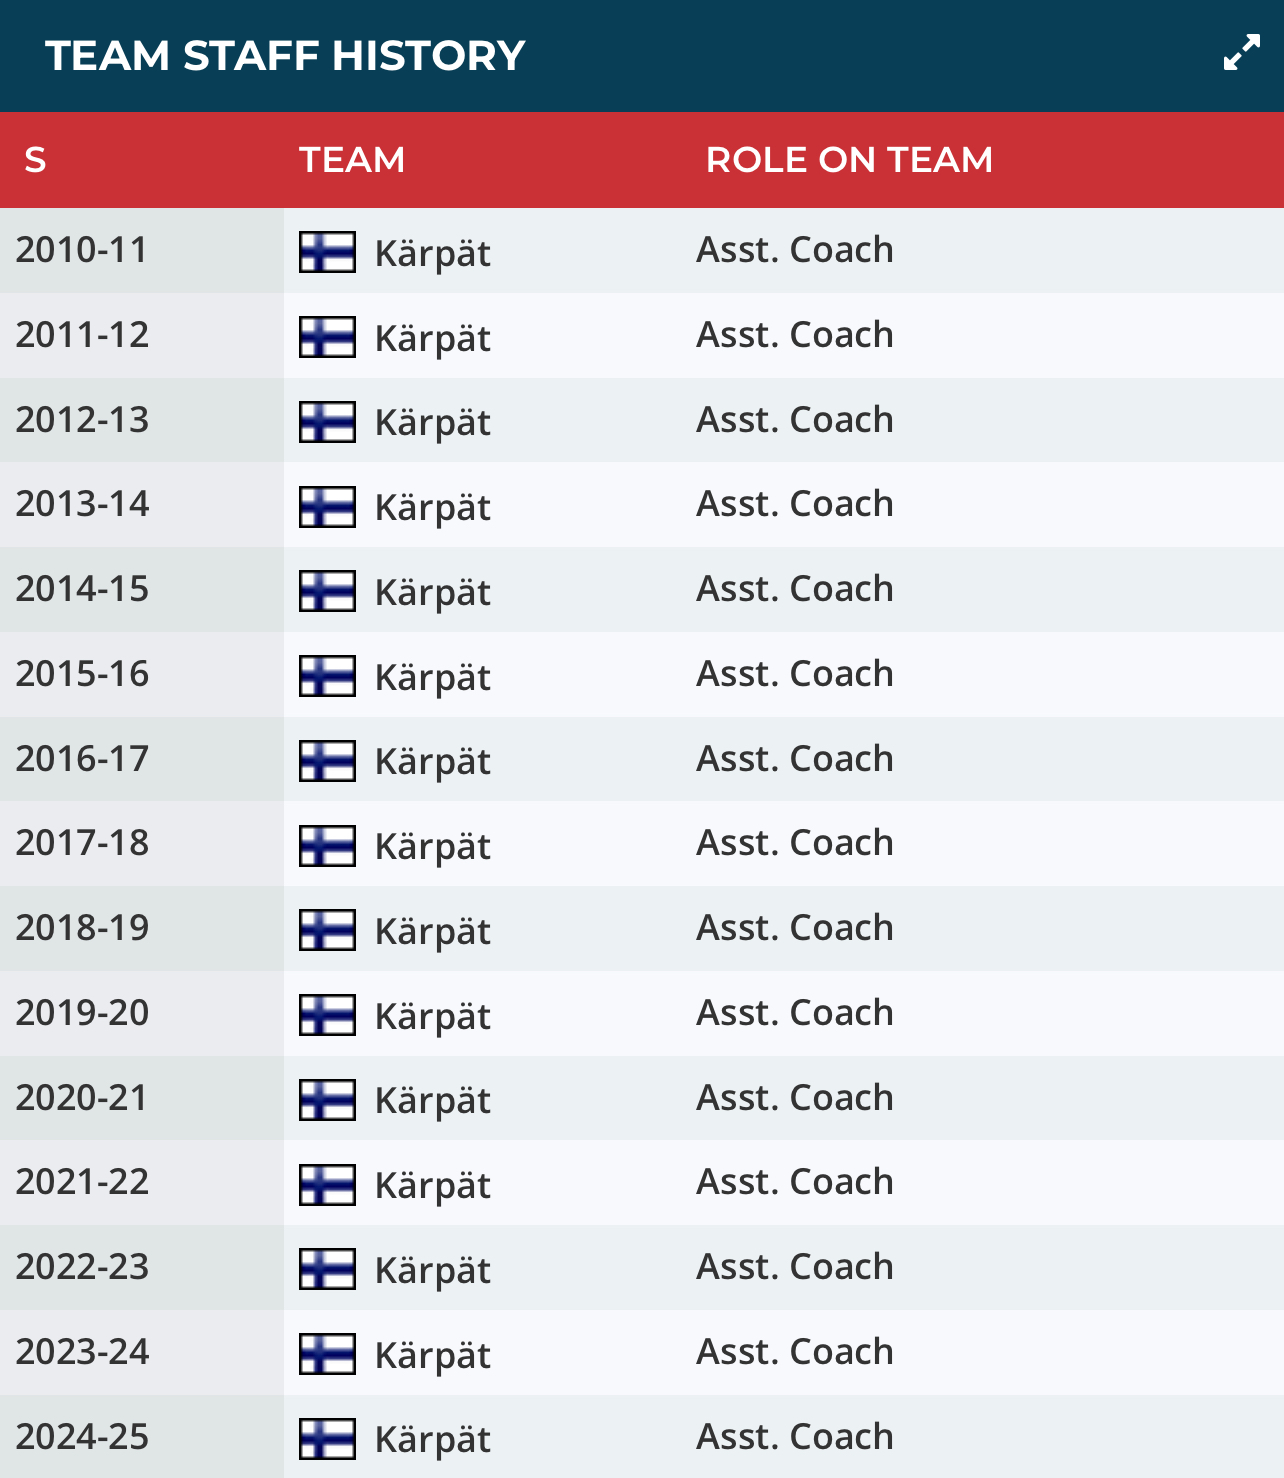This screenshot has height=1478, width=1284.
Task: Expand the Team Staff History panel
Action: coord(1241,53)
